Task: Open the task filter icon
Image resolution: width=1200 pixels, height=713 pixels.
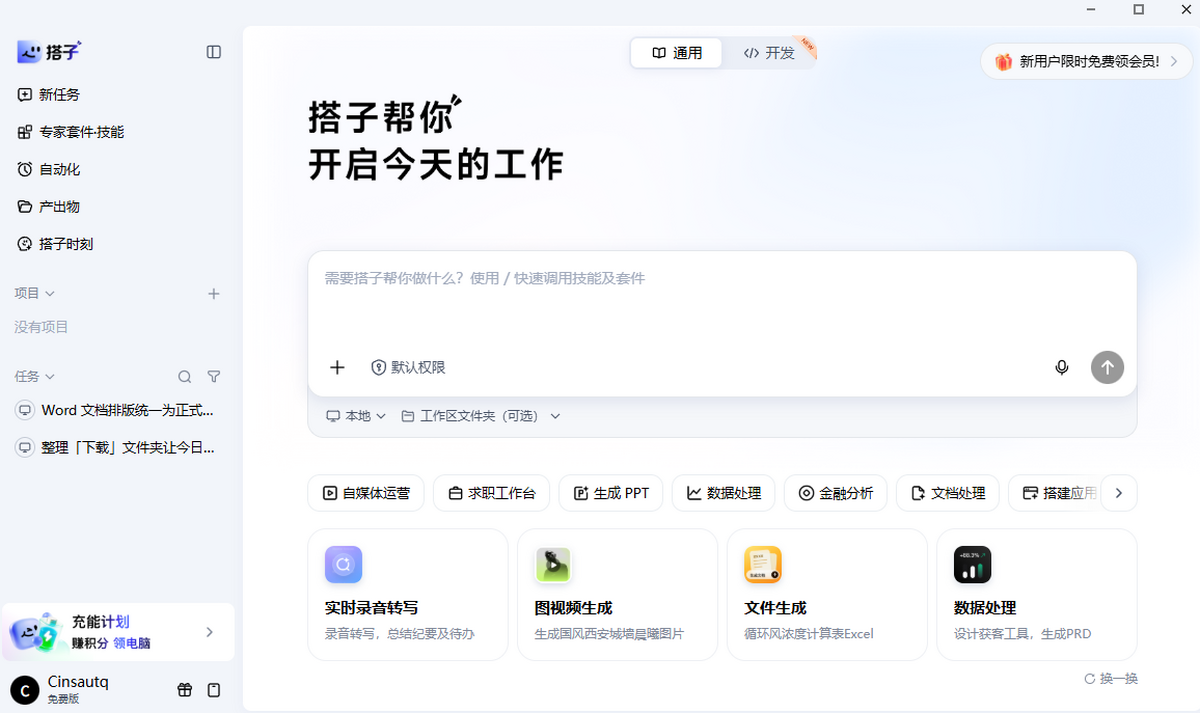Action: click(x=213, y=377)
